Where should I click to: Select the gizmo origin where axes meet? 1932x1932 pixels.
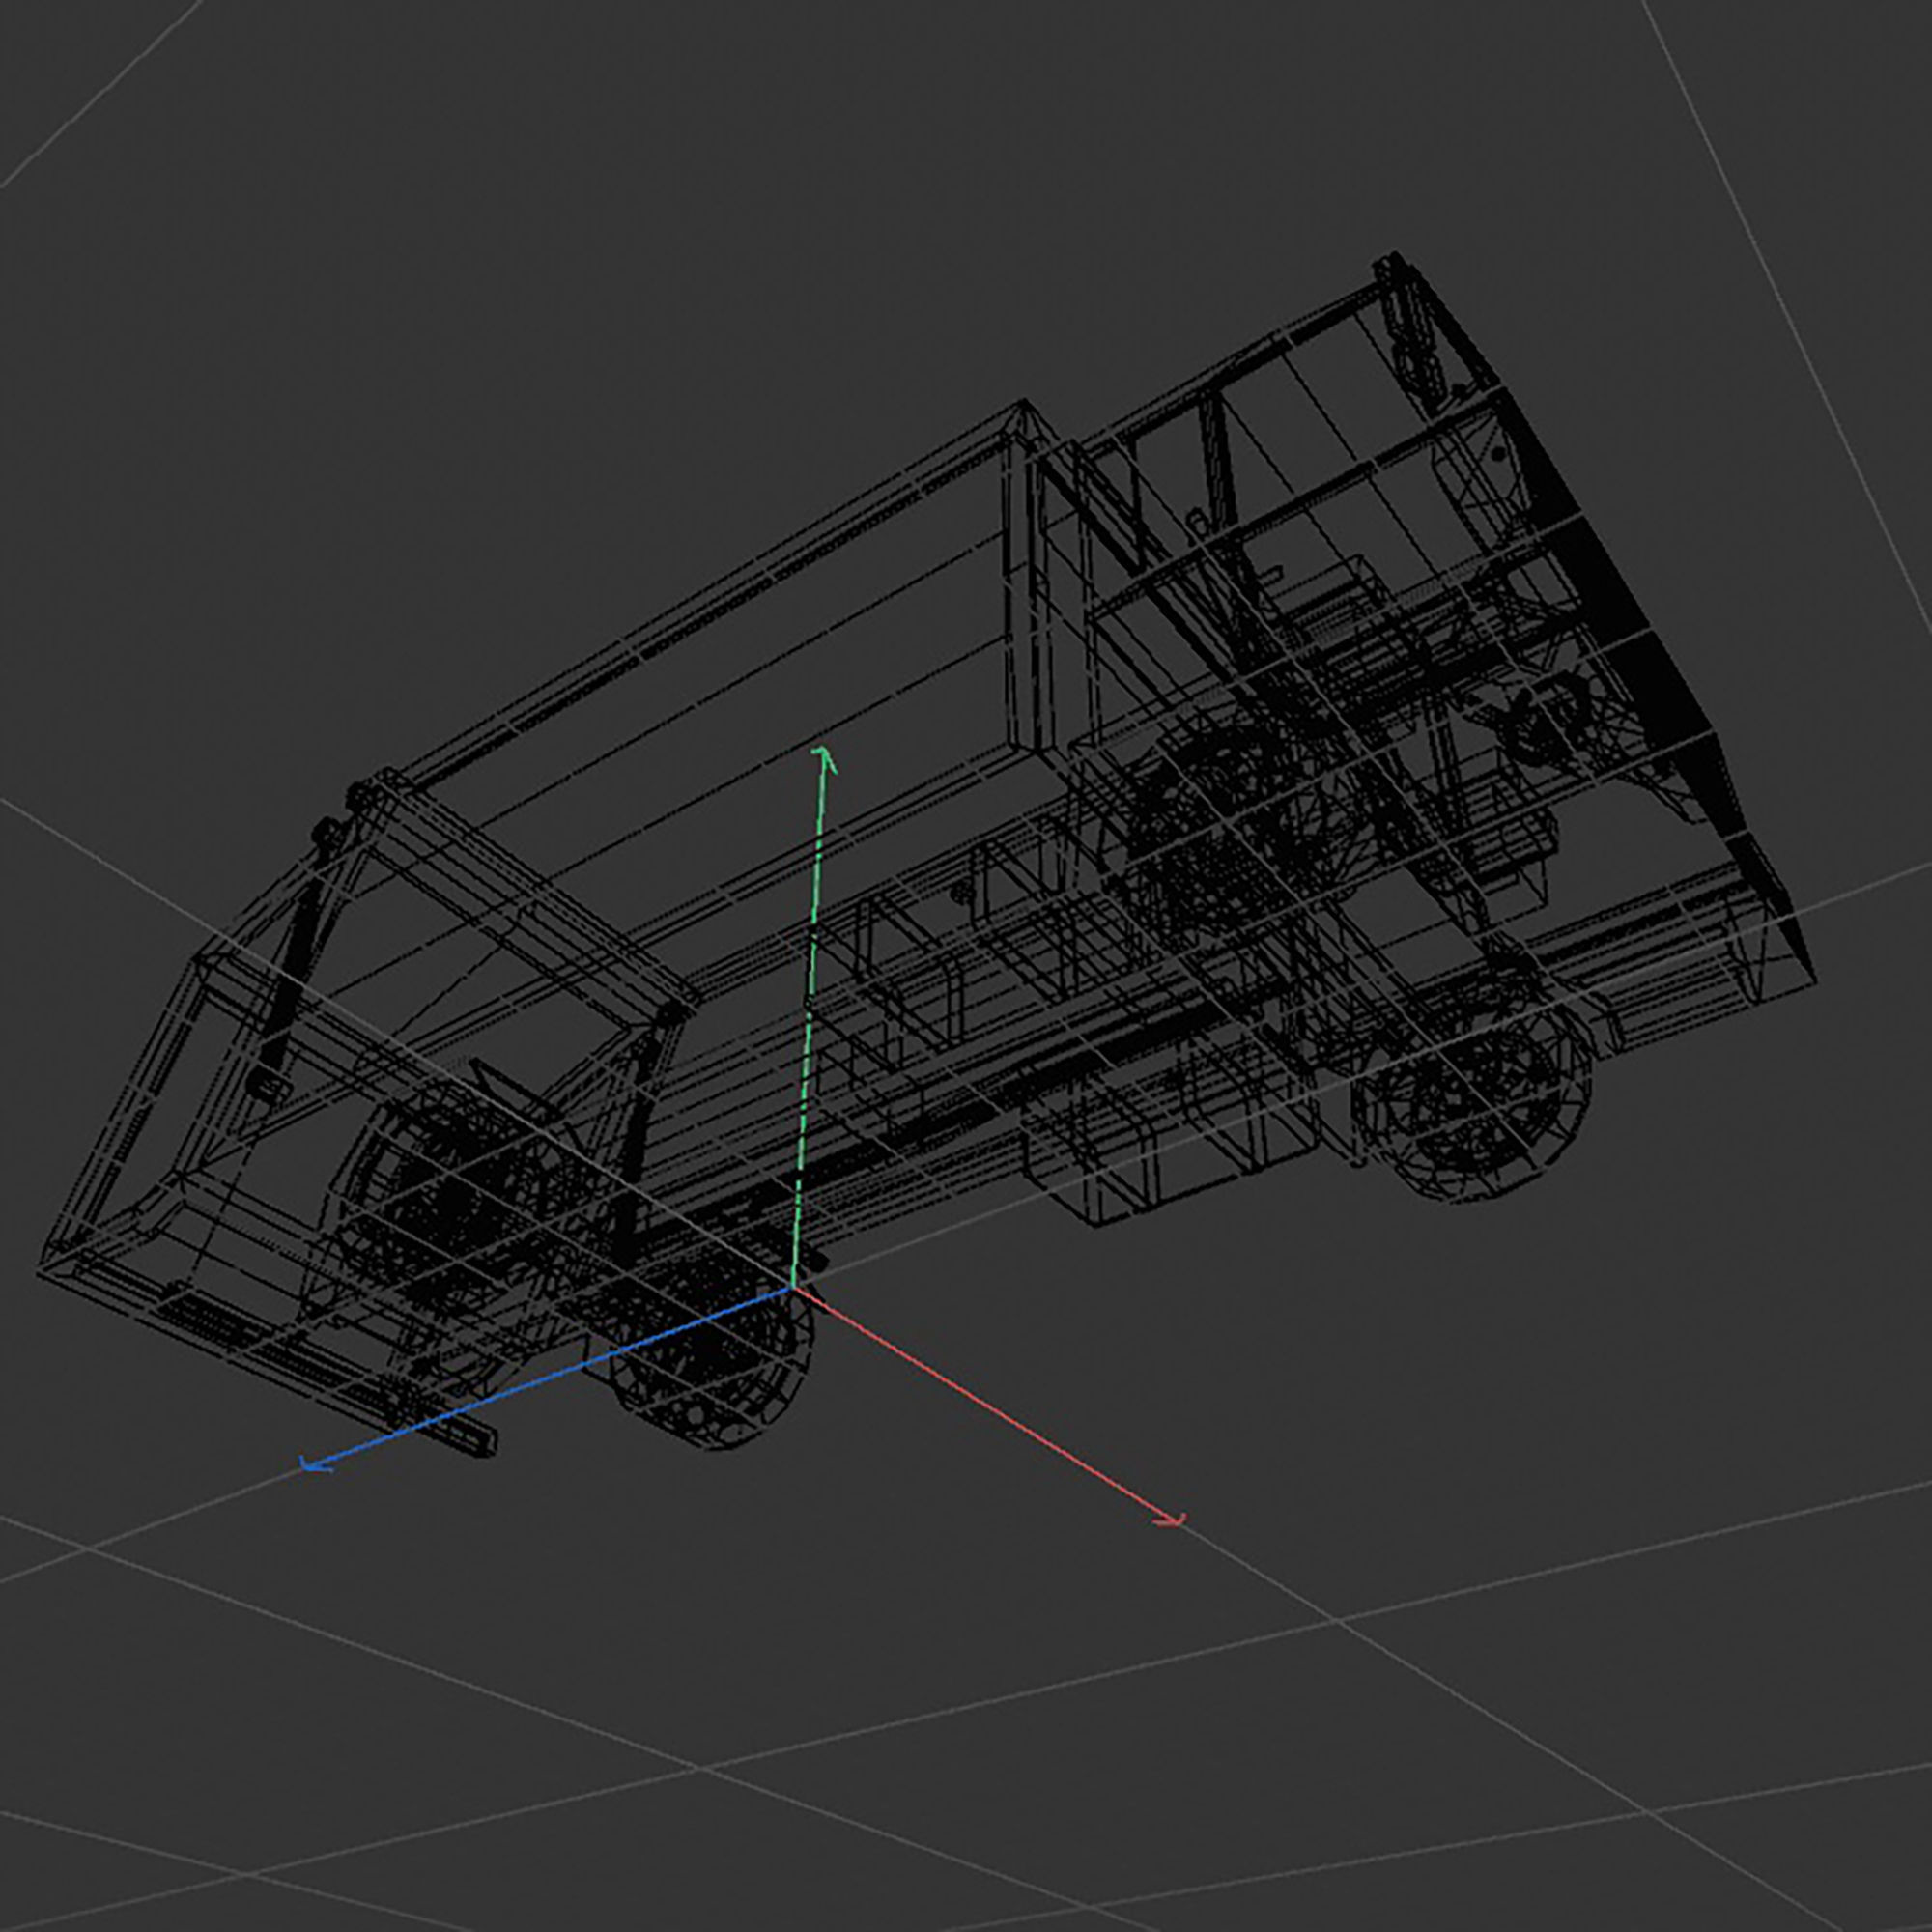[791, 1289]
